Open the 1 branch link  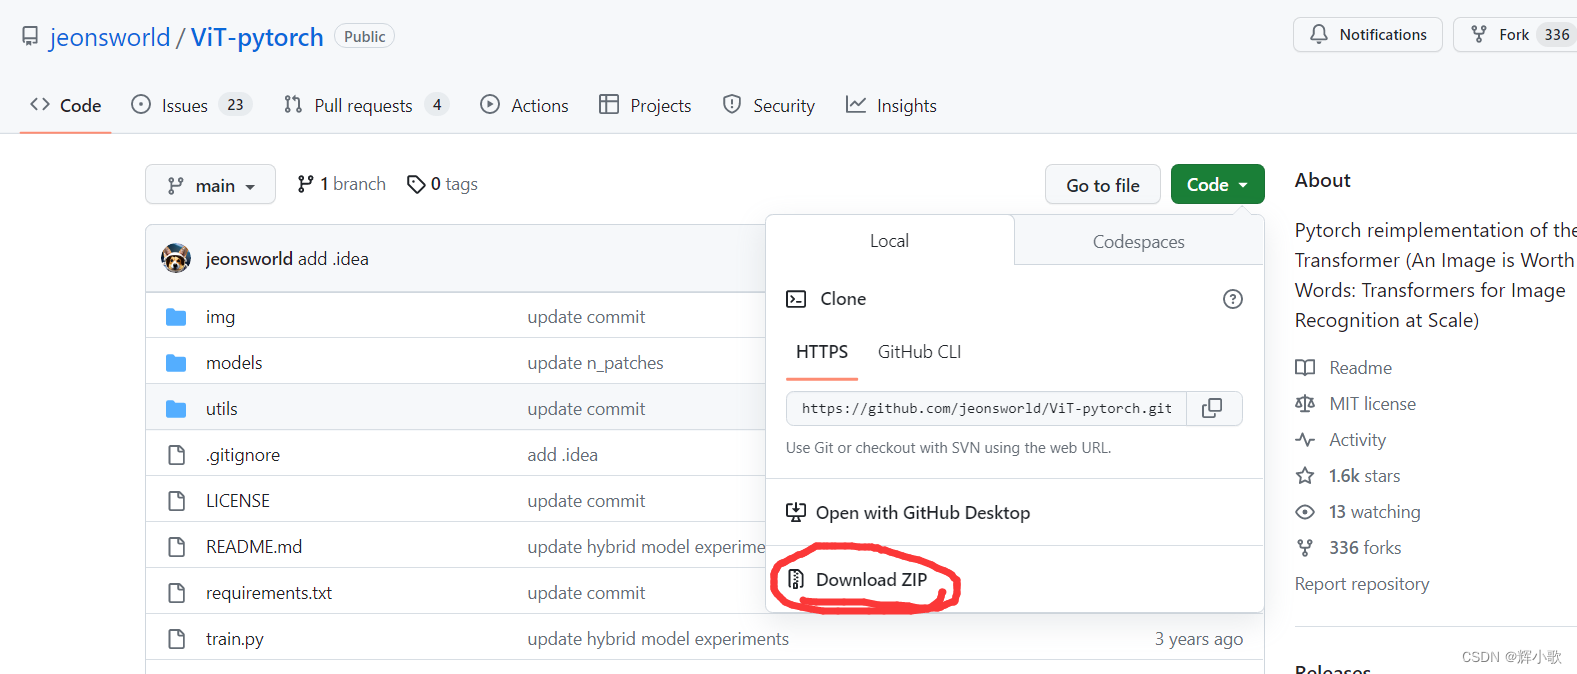(342, 184)
